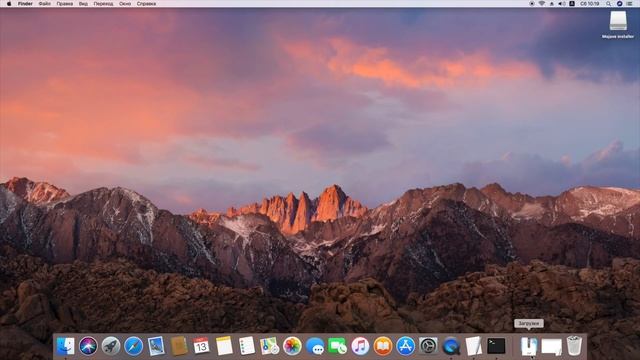
Task: Open Launchpad rocket icon in Dock
Action: pyautogui.click(x=111, y=346)
